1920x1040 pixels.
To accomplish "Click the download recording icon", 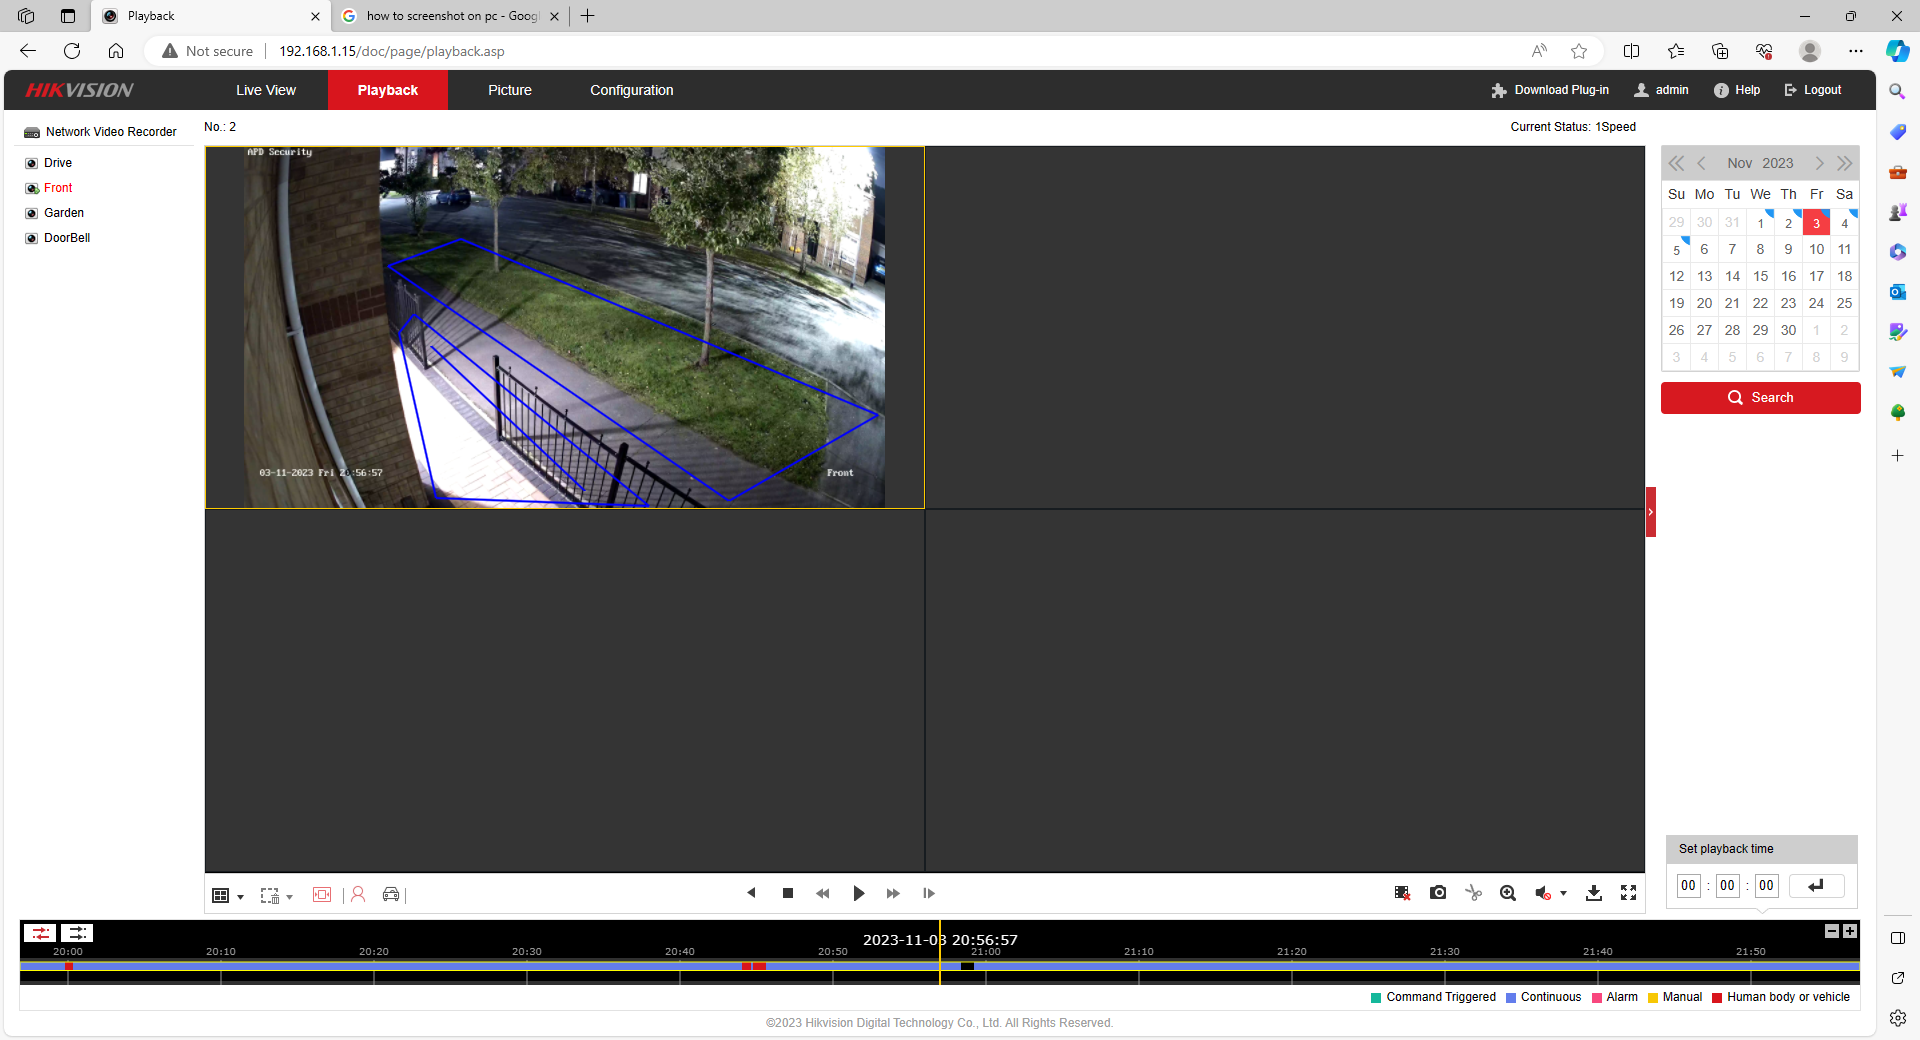I will click(x=1594, y=893).
